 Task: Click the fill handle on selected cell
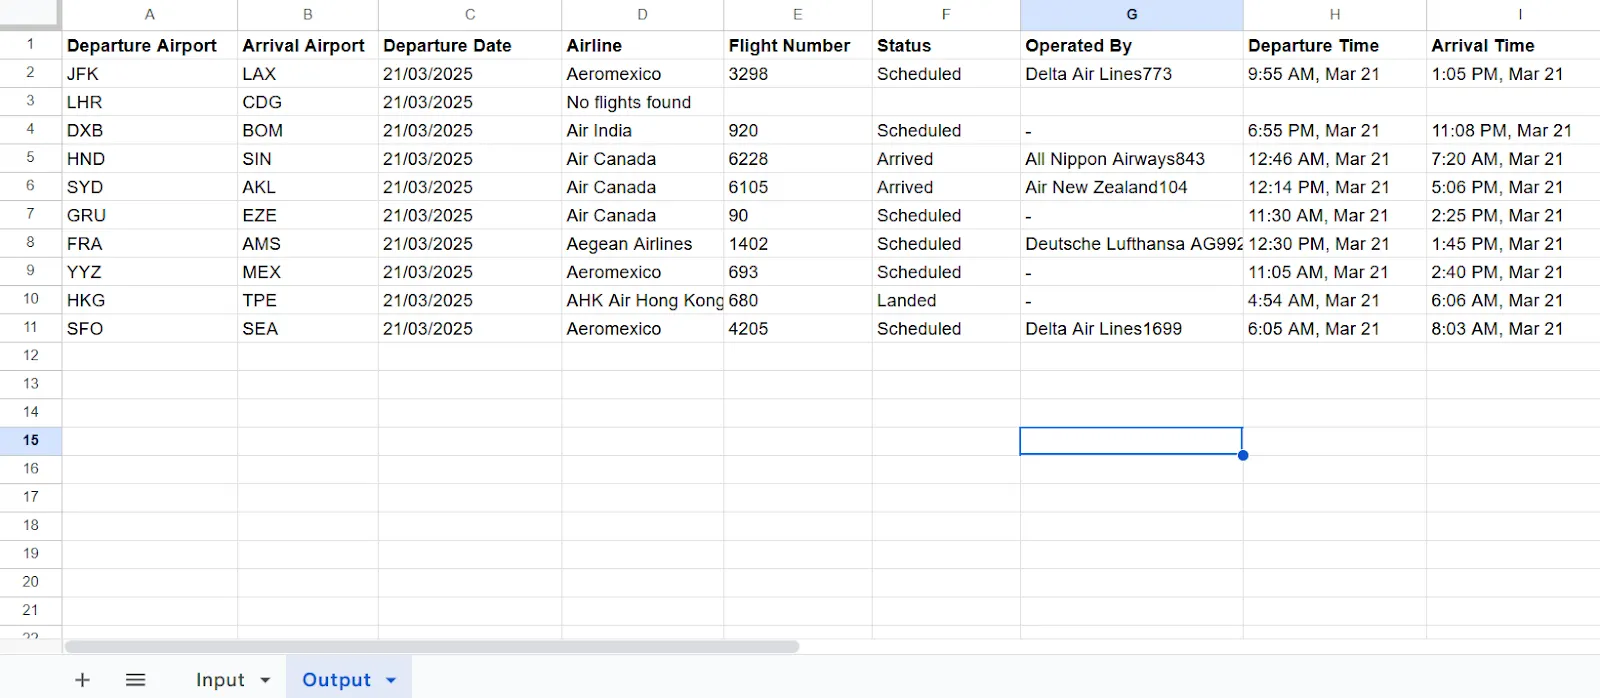tap(1243, 455)
